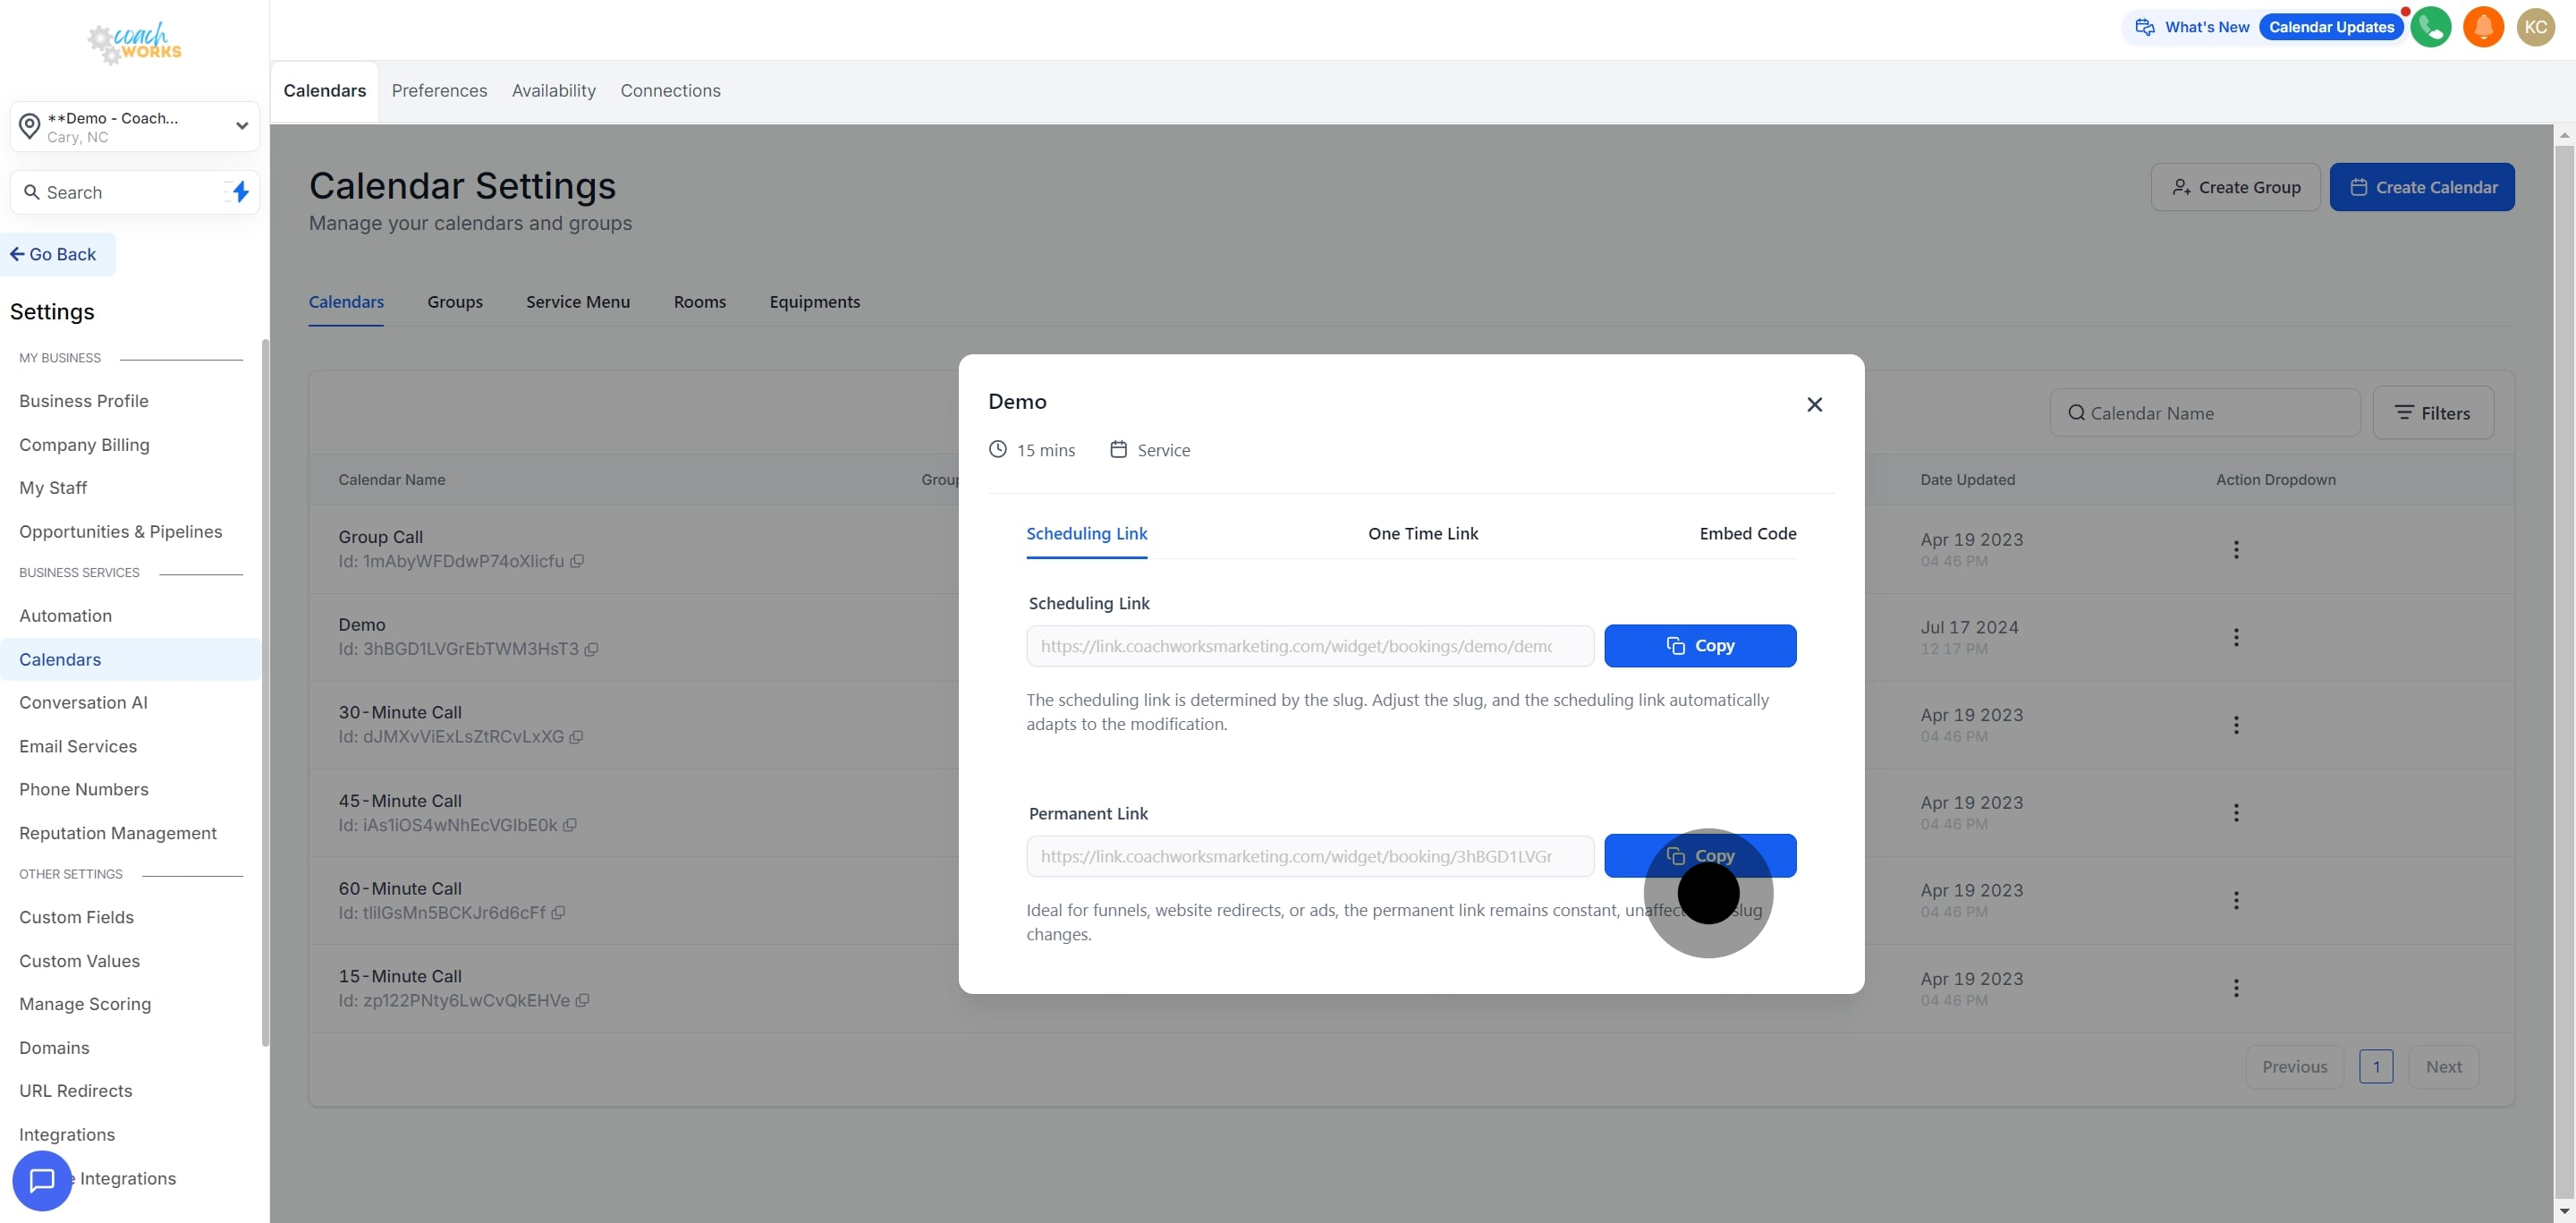The width and height of the screenshot is (2576, 1223).
Task: Open the green phone dialer icon
Action: pyautogui.click(x=2431, y=27)
